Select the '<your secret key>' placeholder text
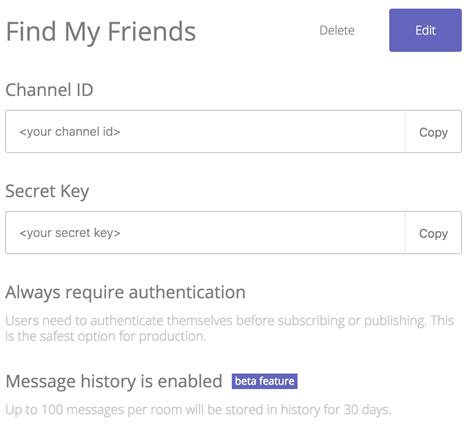 70,233
